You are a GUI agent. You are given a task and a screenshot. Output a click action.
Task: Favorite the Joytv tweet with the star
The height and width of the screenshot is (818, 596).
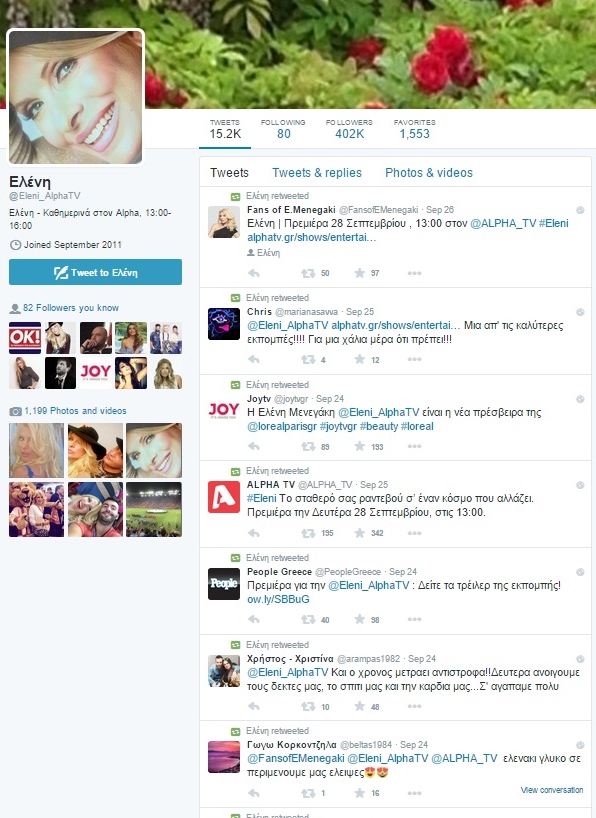pos(360,447)
